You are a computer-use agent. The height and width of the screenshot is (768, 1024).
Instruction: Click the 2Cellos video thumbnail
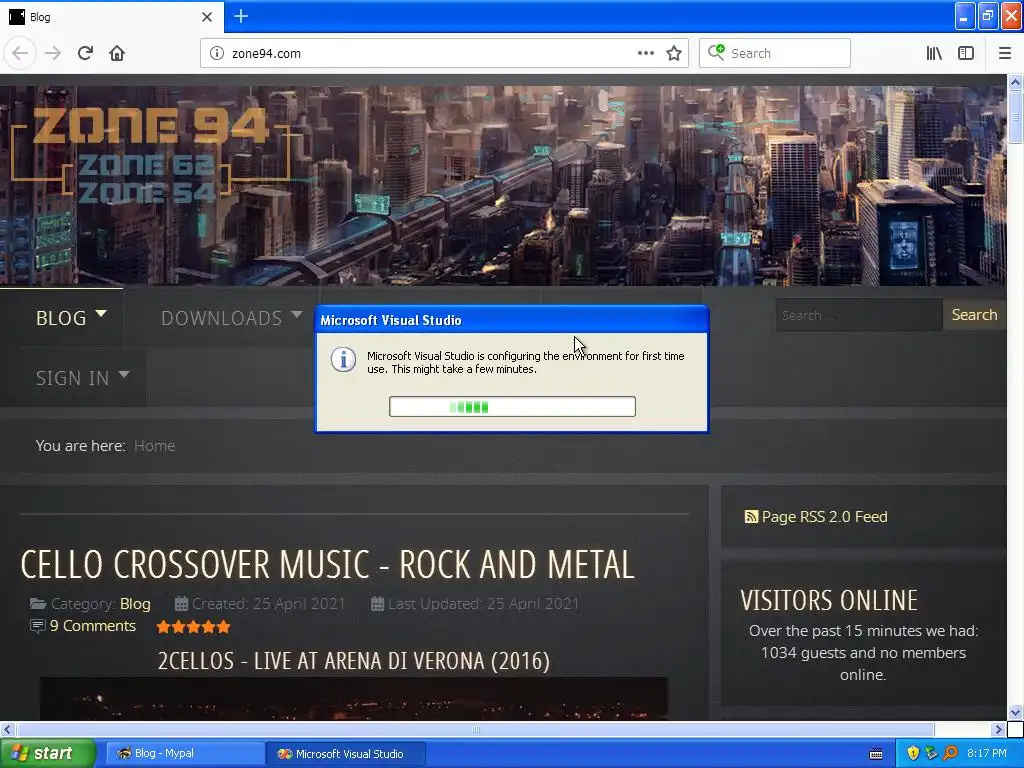pos(353,699)
